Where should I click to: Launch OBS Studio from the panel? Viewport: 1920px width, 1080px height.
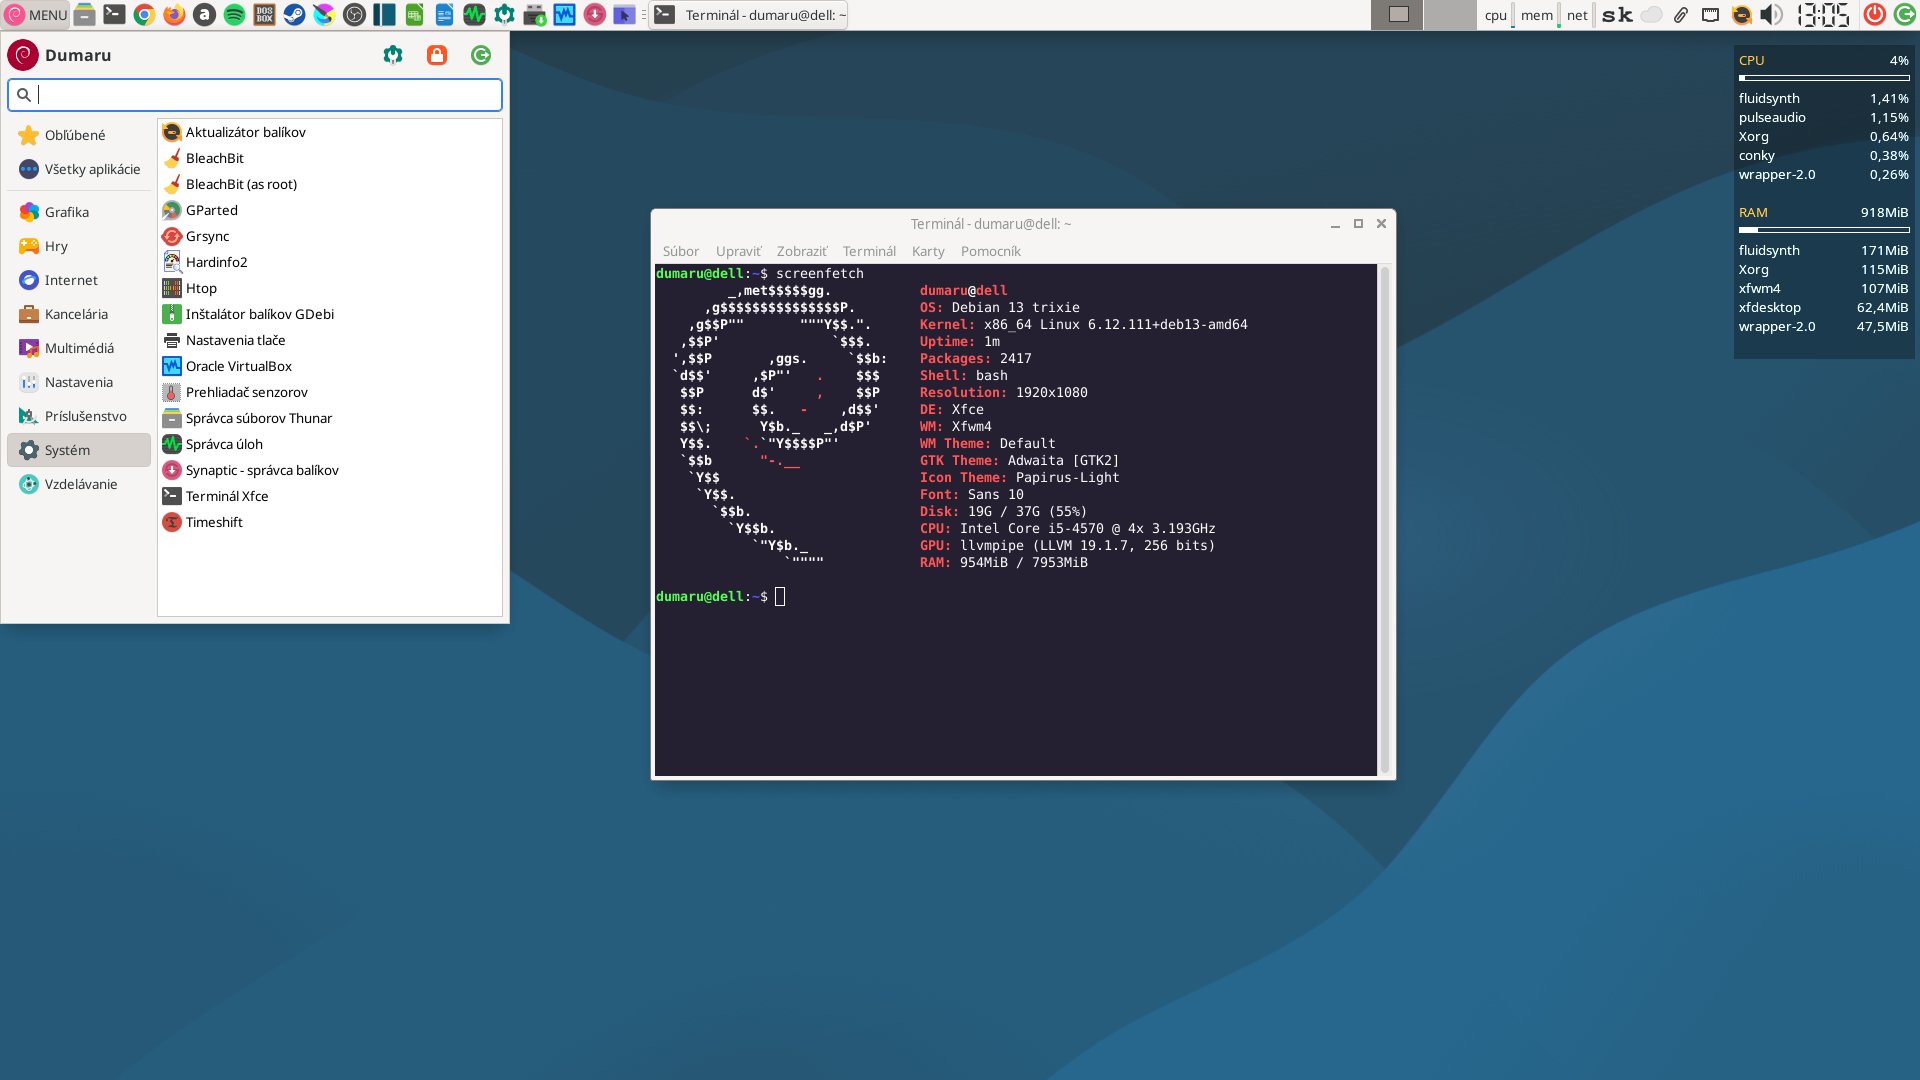354,15
